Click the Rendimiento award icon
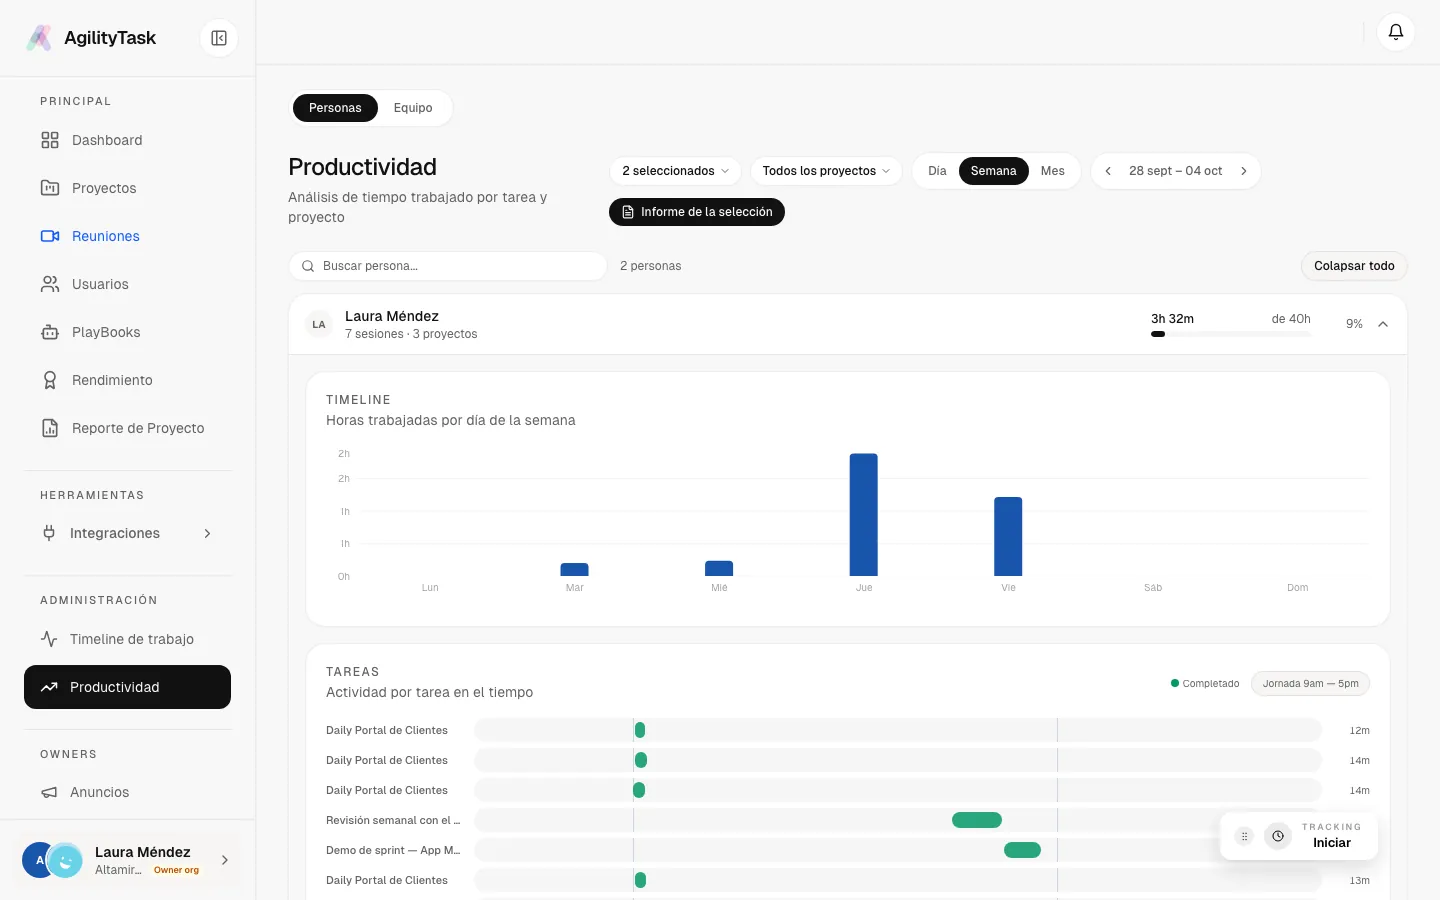This screenshot has height=900, width=1440. [x=50, y=380]
